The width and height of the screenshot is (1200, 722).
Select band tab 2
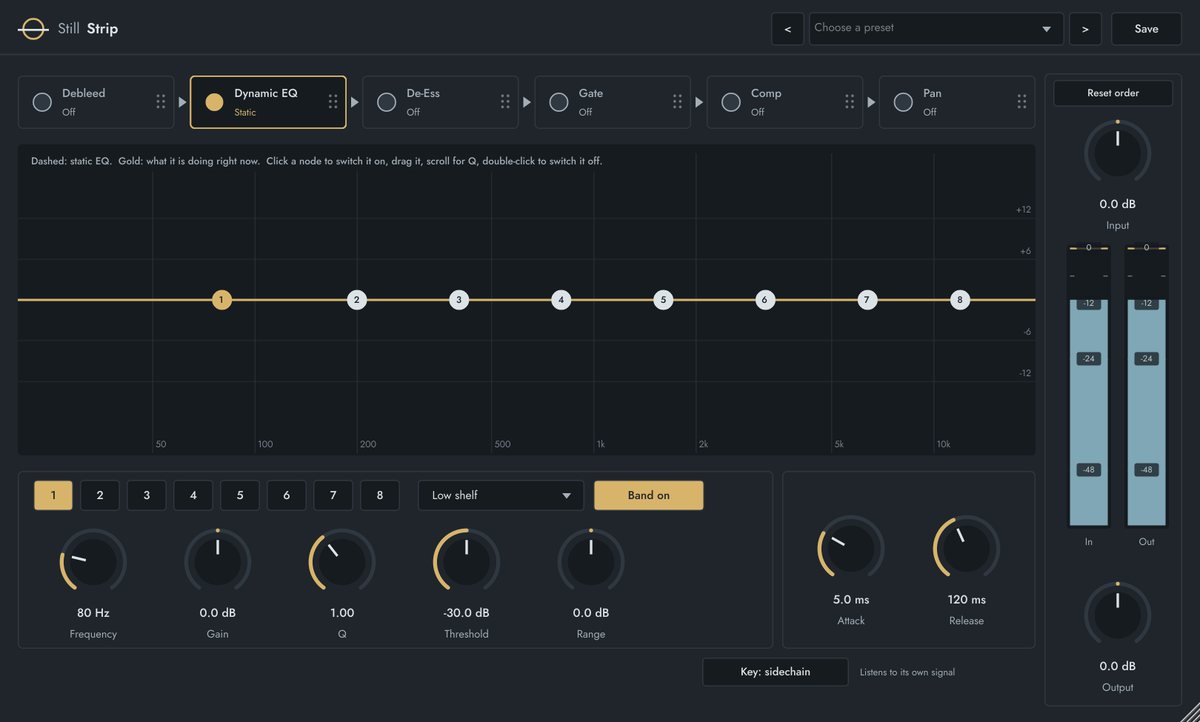point(100,495)
